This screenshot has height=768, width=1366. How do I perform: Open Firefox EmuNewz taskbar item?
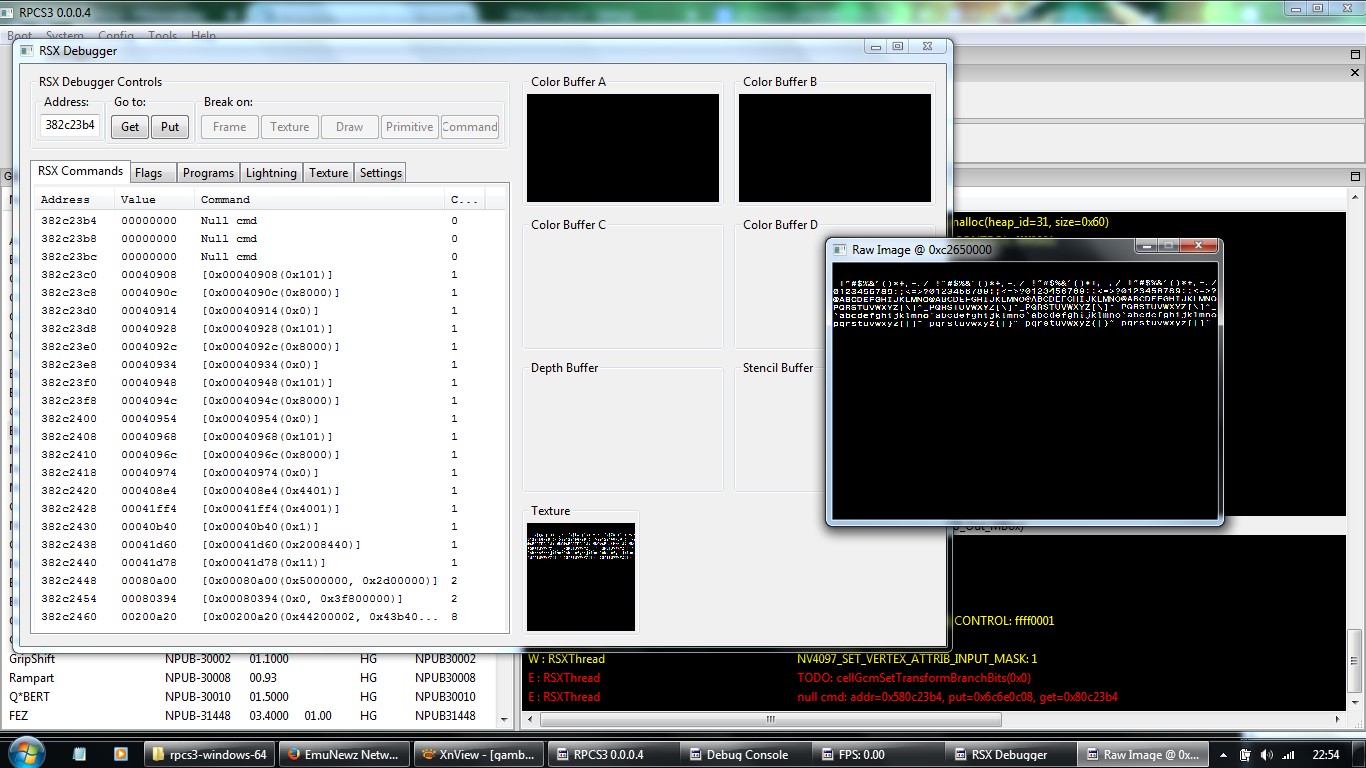345,754
